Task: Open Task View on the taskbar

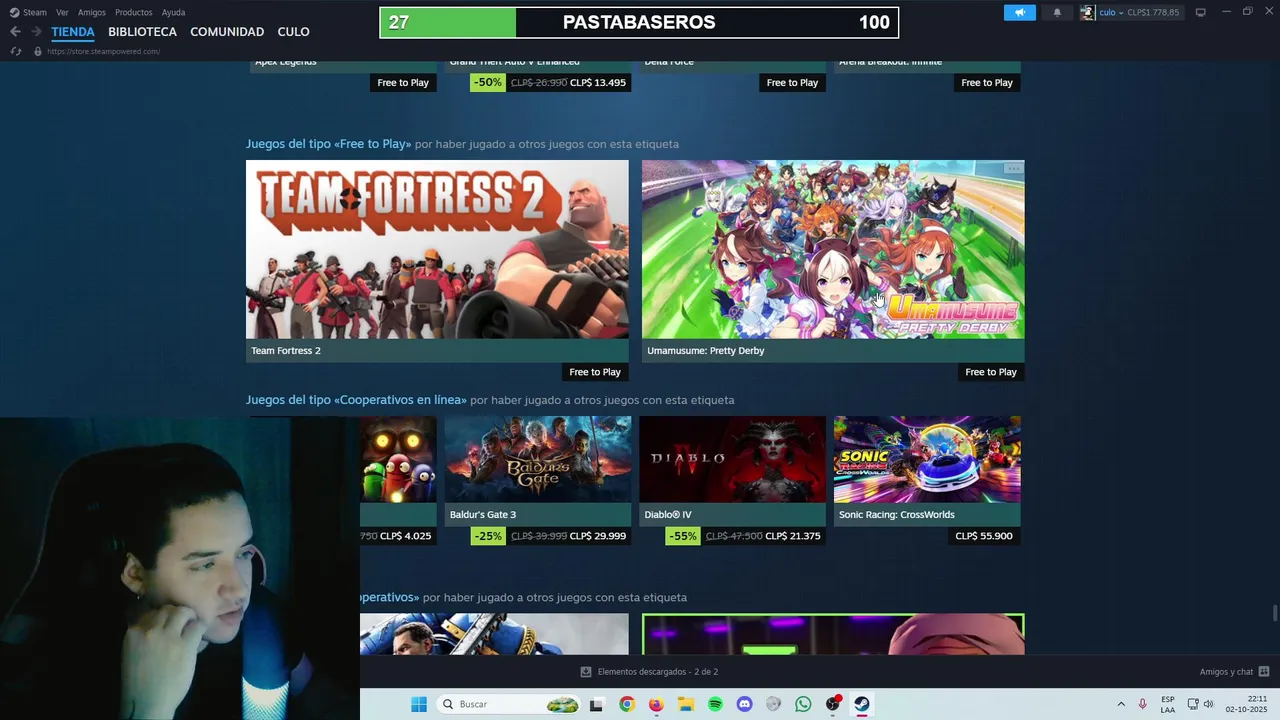Action: click(596, 704)
